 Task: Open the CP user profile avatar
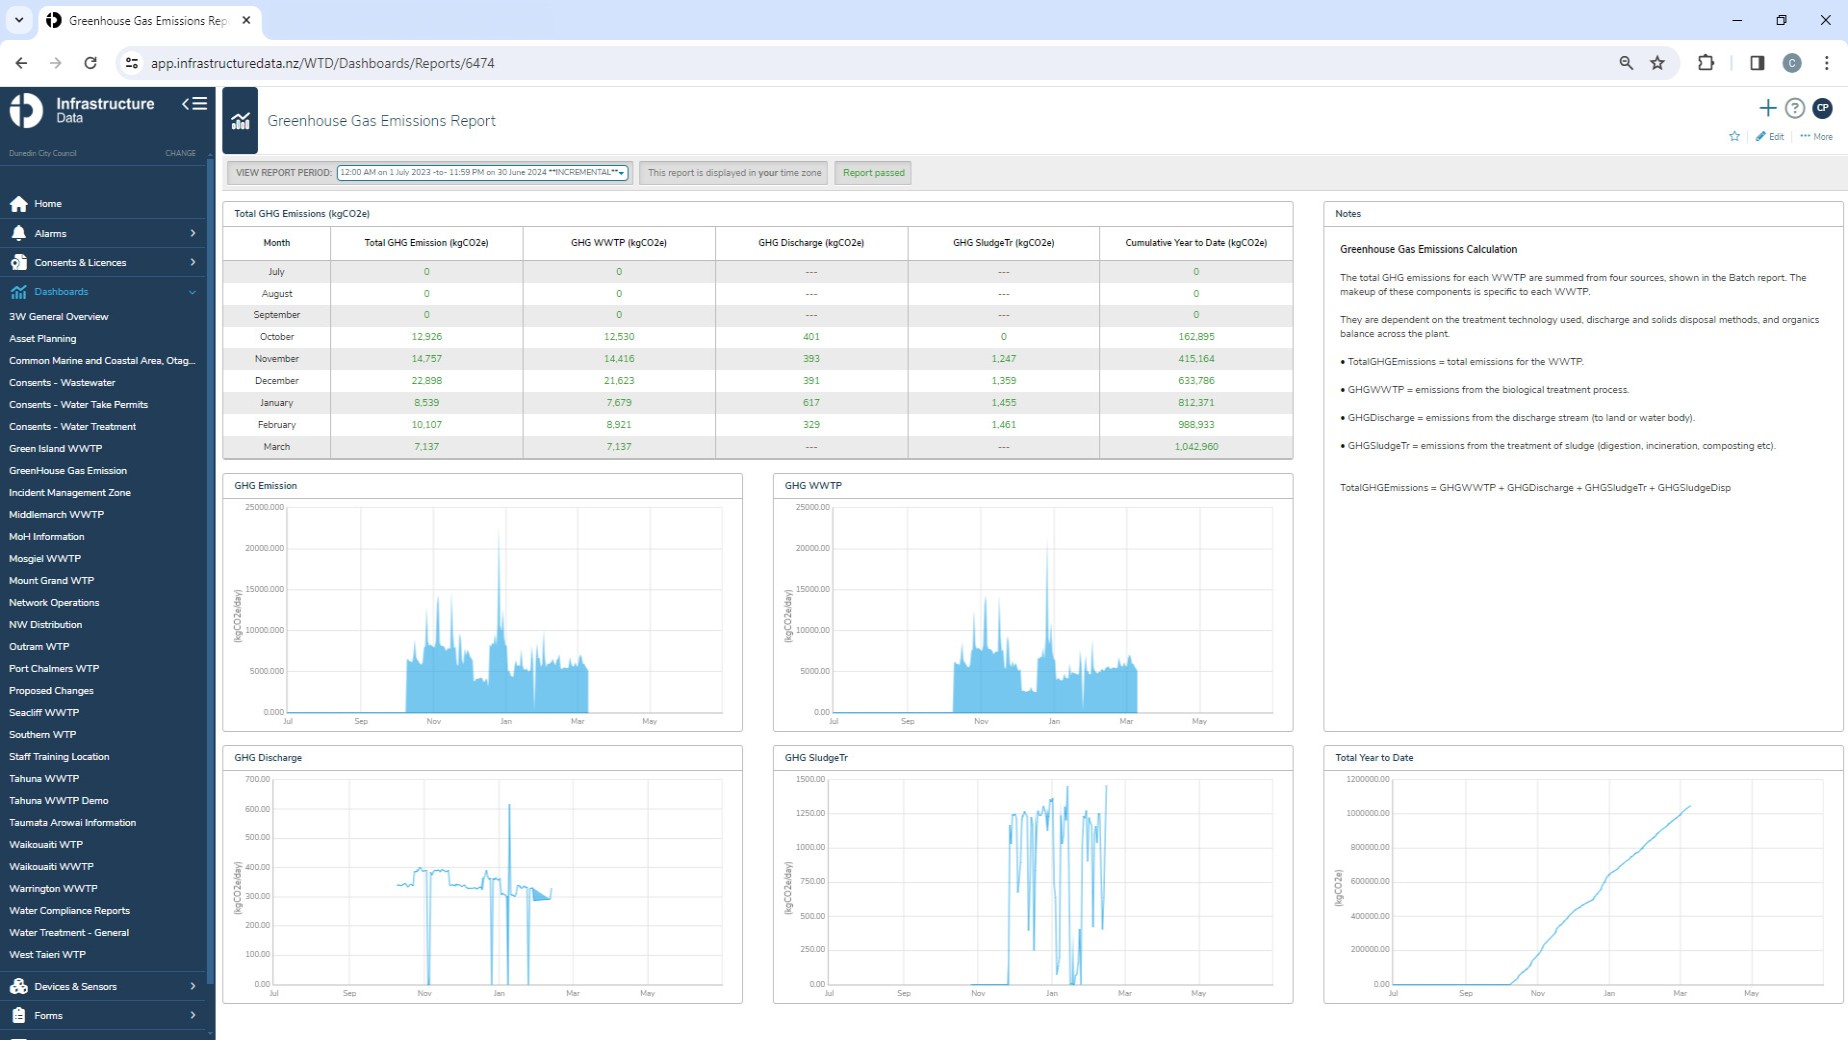tap(1822, 108)
